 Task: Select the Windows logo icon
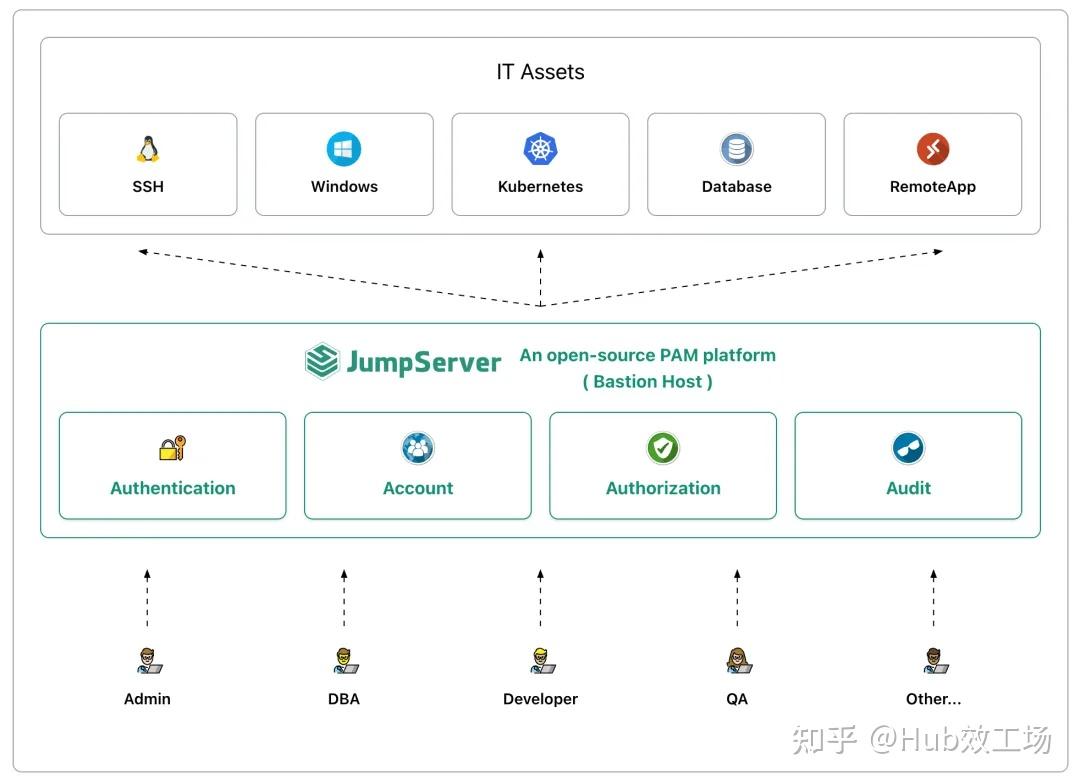[344, 149]
